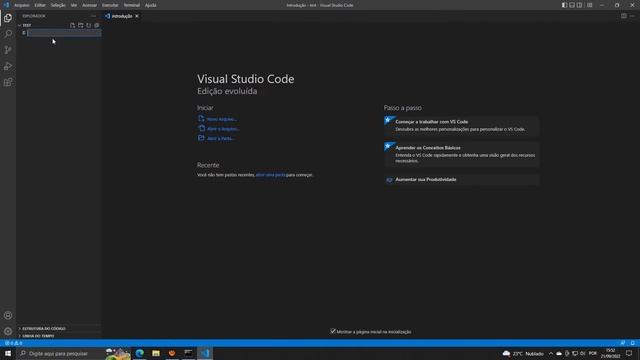640x360 pixels.
Task: Open Customize Layout icon in title bar
Action: tap(590, 5)
